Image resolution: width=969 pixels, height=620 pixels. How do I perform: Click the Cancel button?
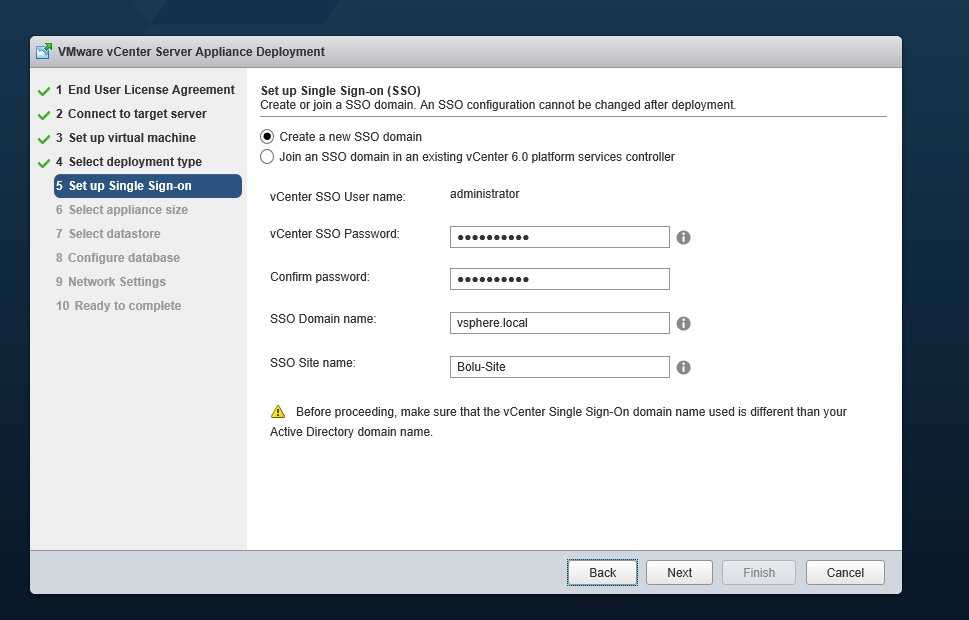[845, 572]
